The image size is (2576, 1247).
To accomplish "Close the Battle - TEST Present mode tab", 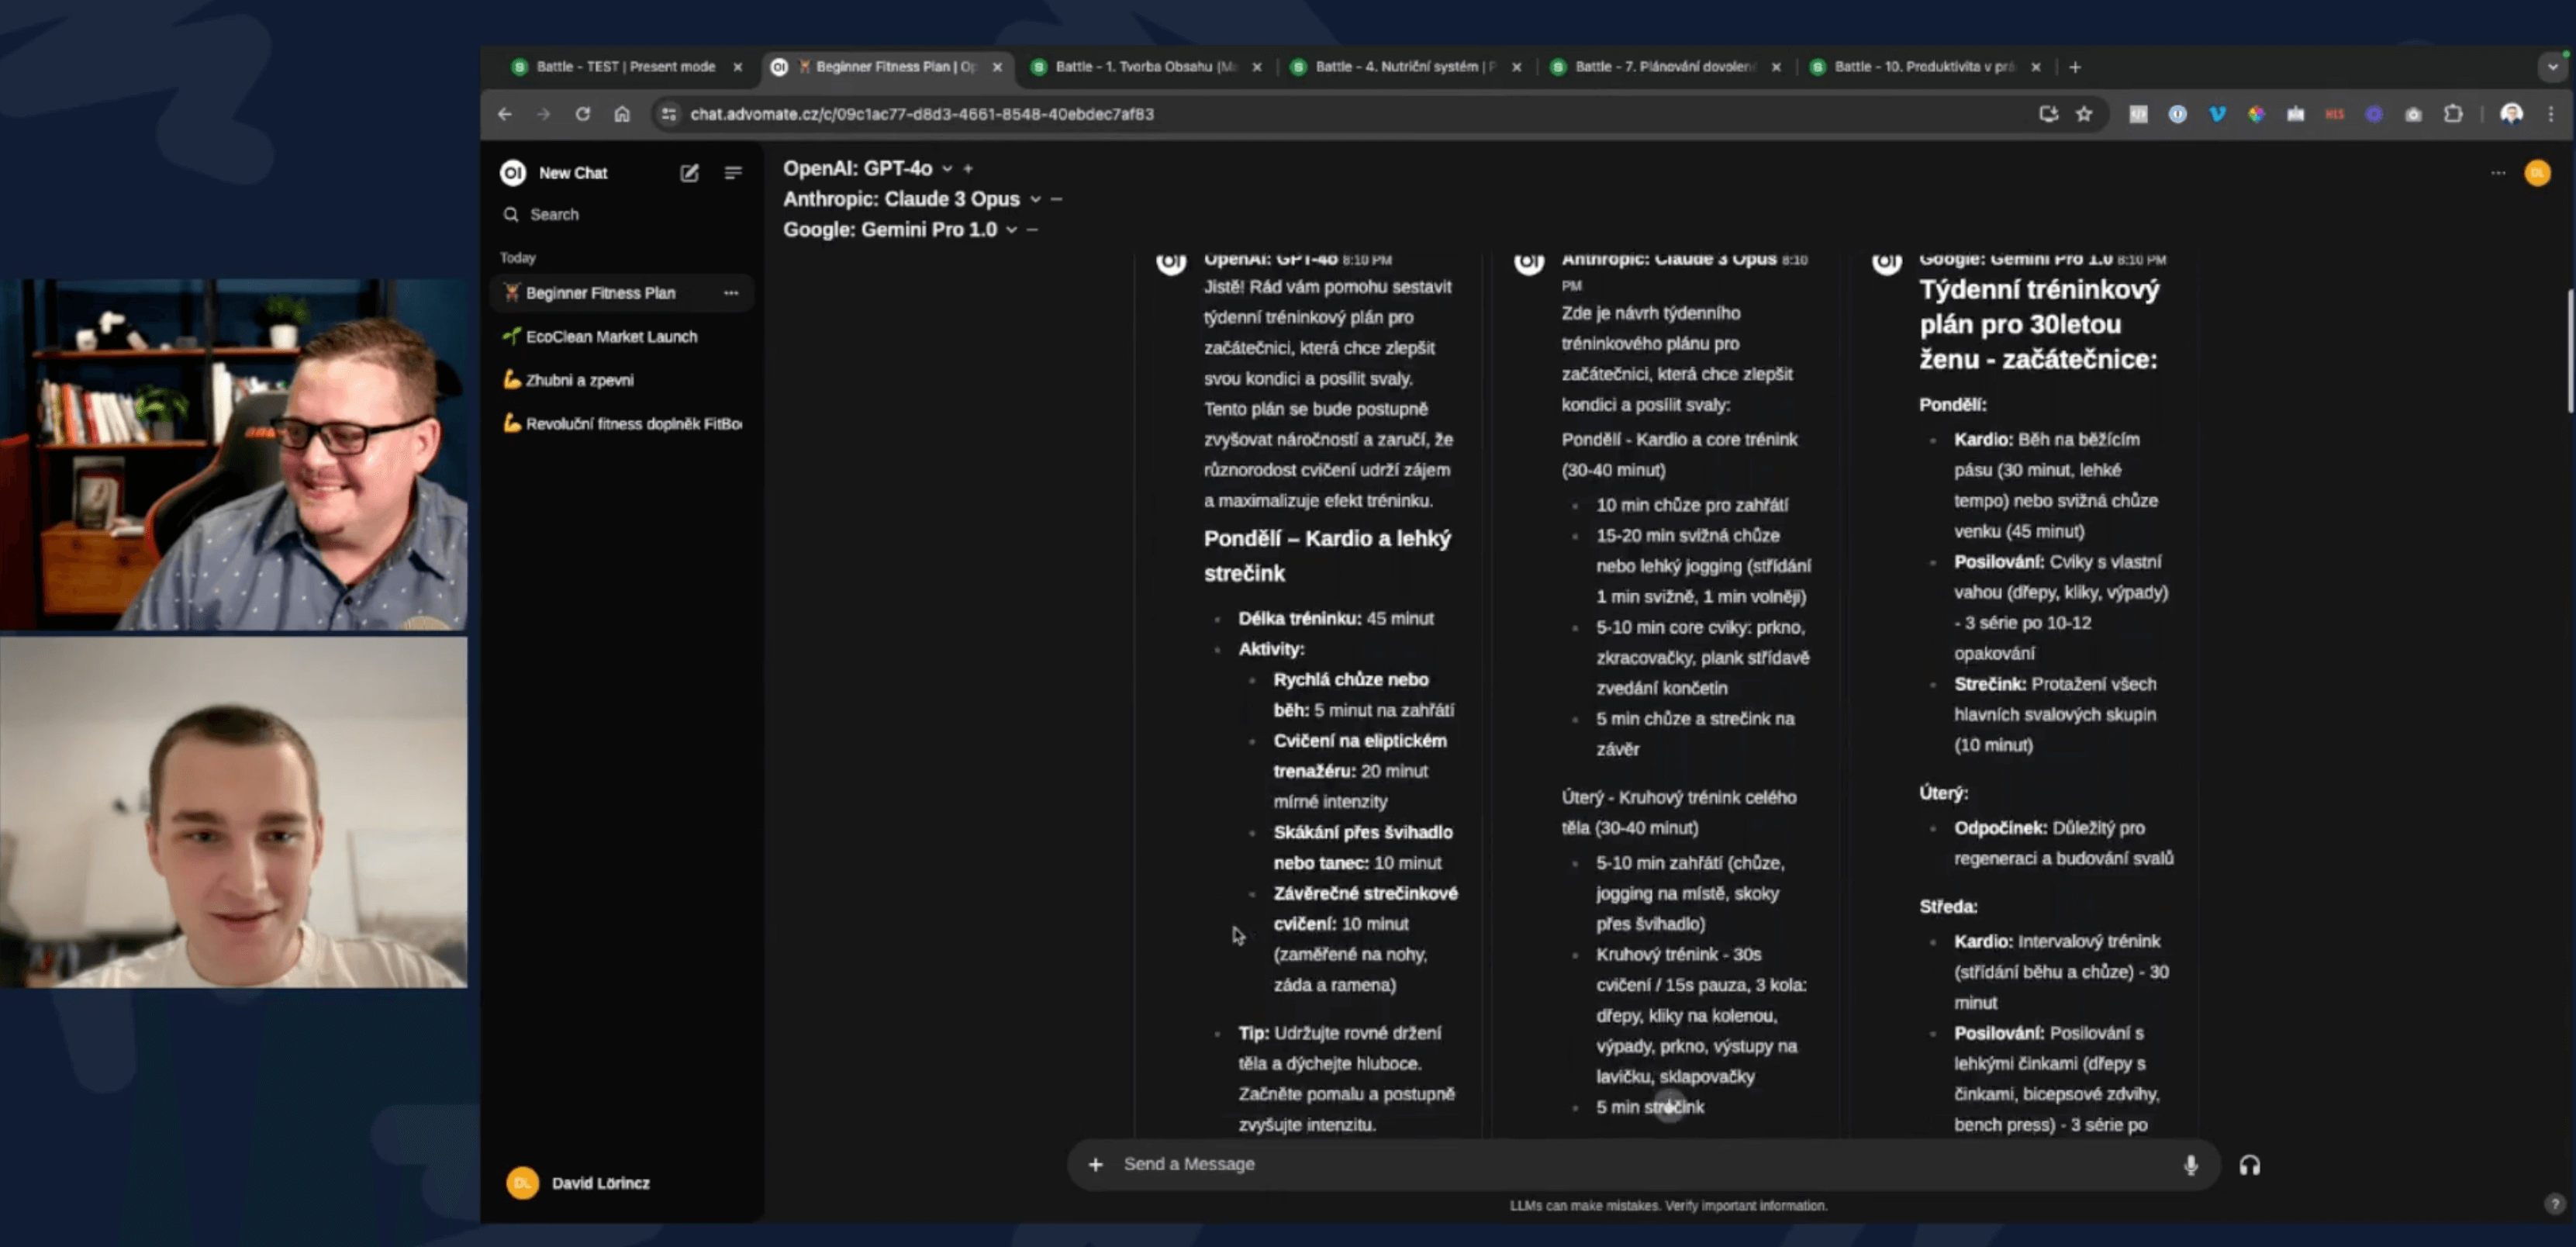I will pyautogui.click(x=738, y=67).
